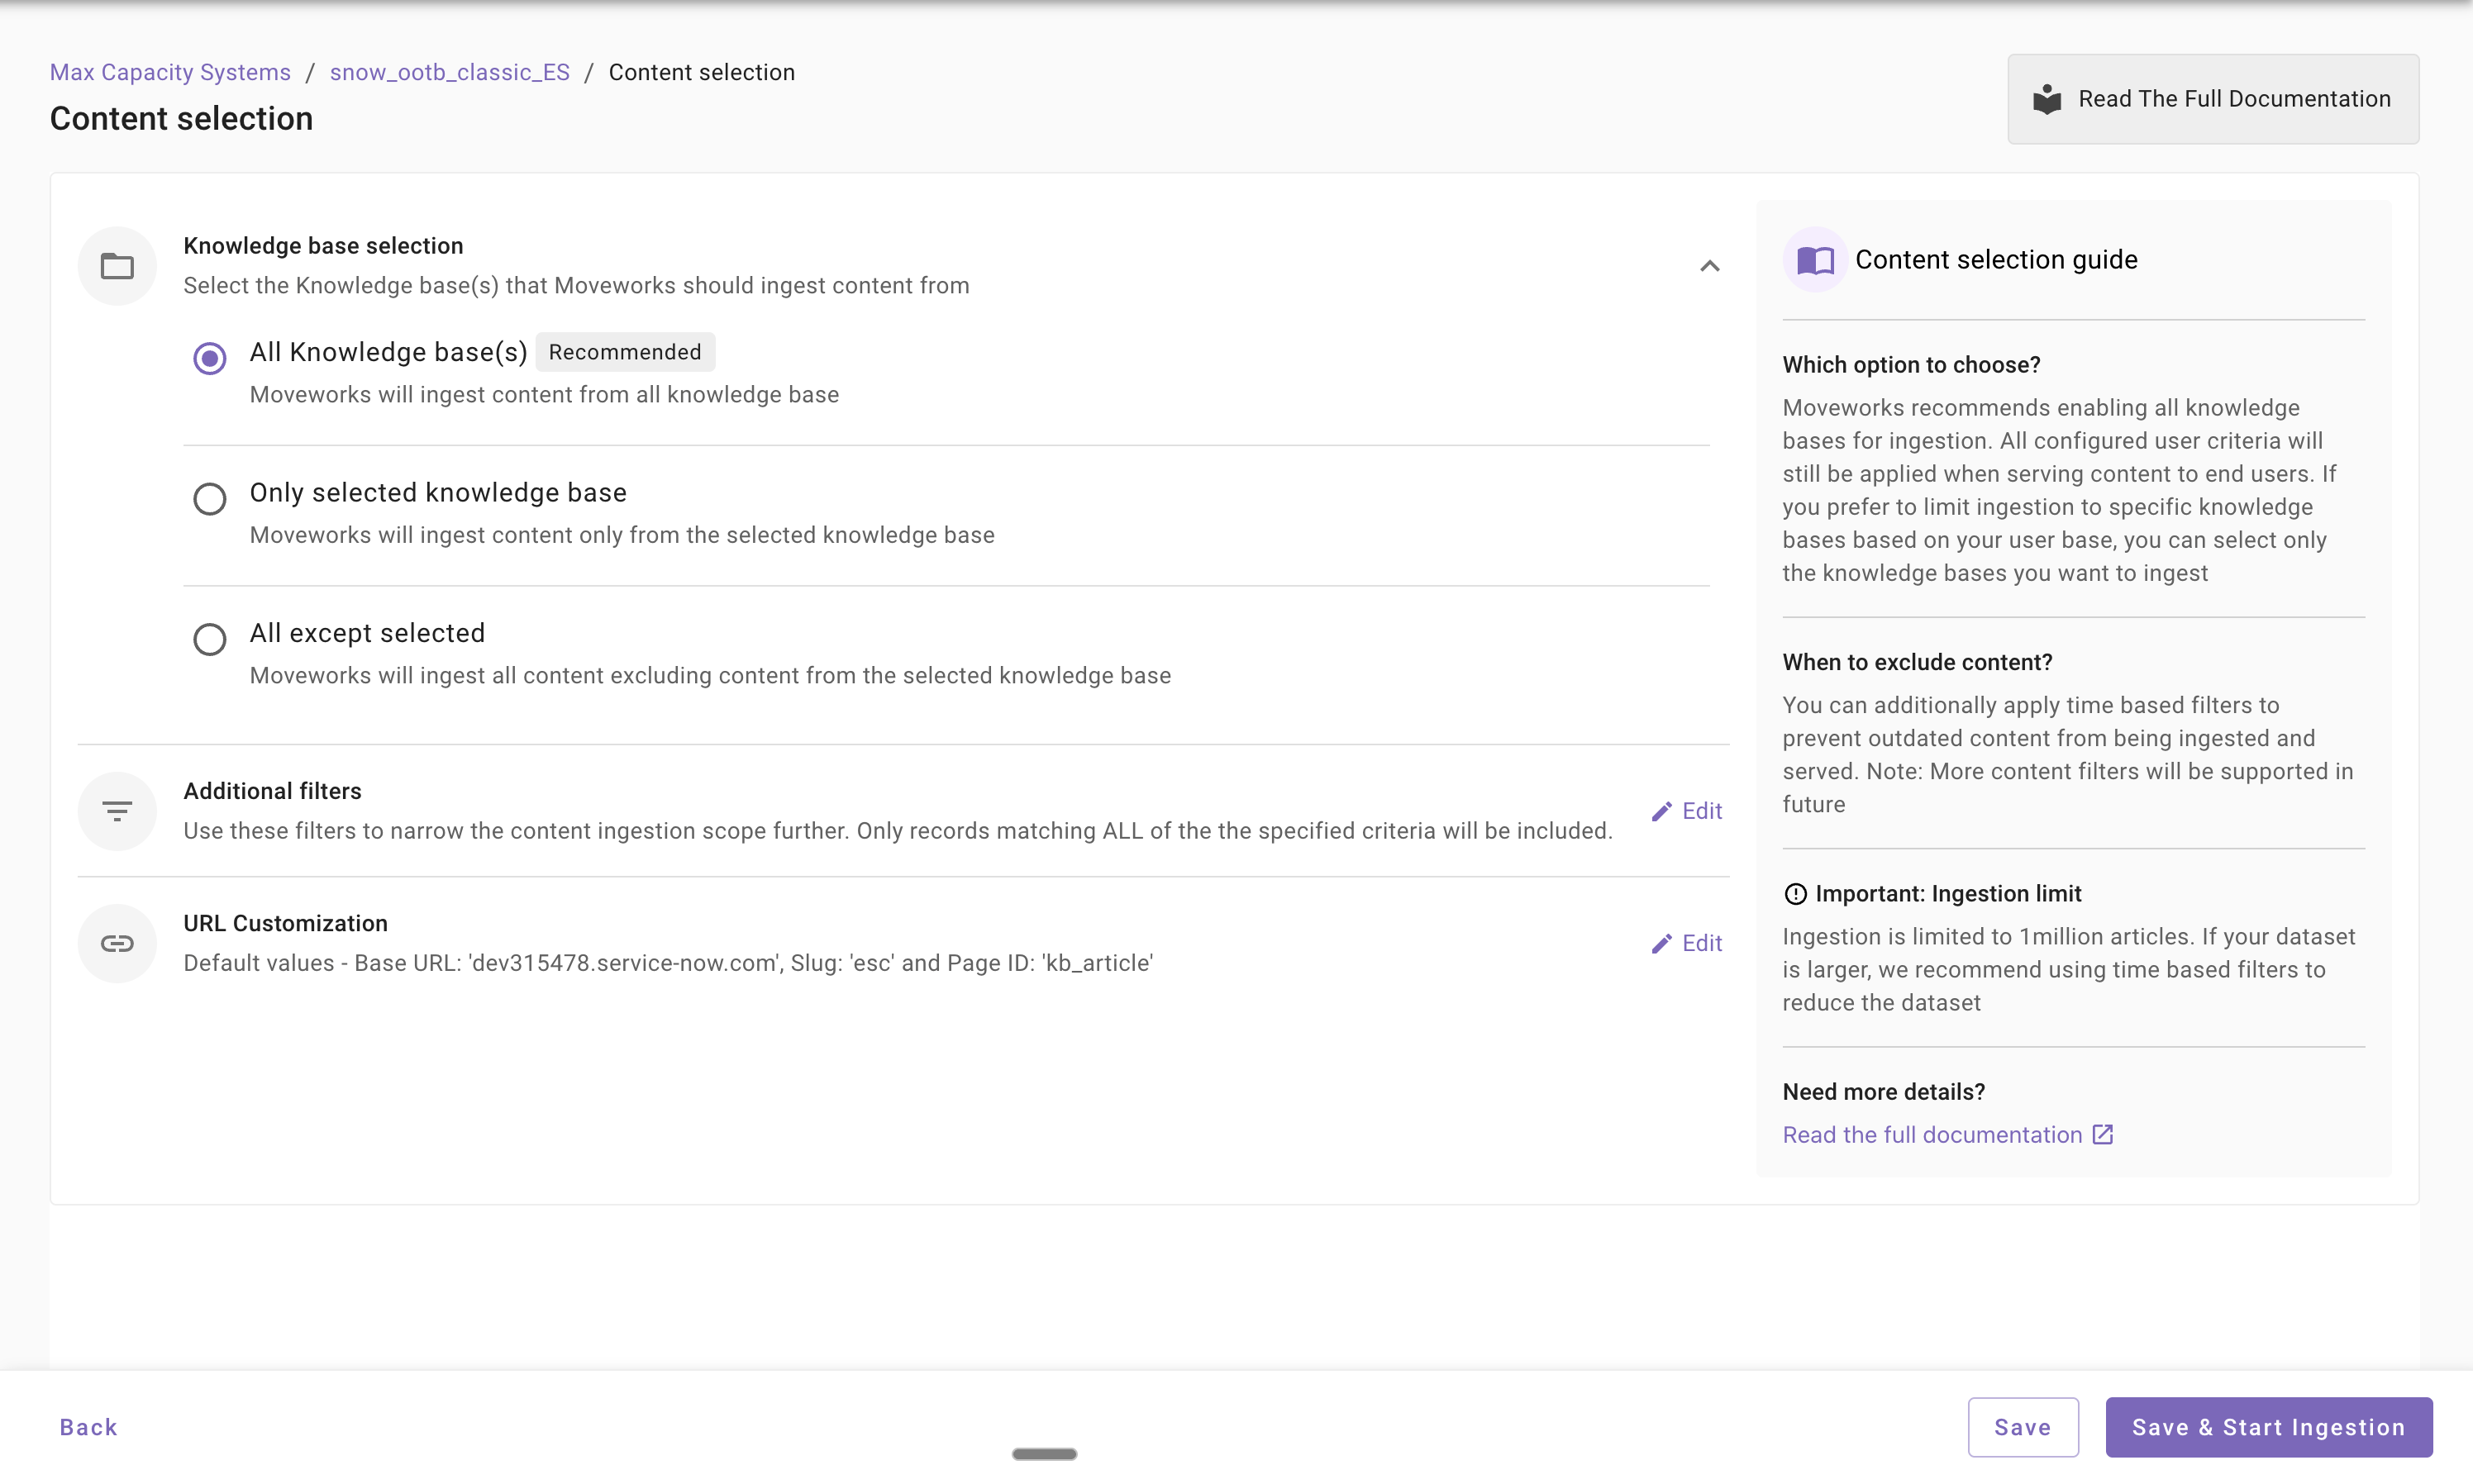Screen dimensions: 2473x1484
Task: Click the open book icon in Content selection guide
Action: coord(1815,260)
